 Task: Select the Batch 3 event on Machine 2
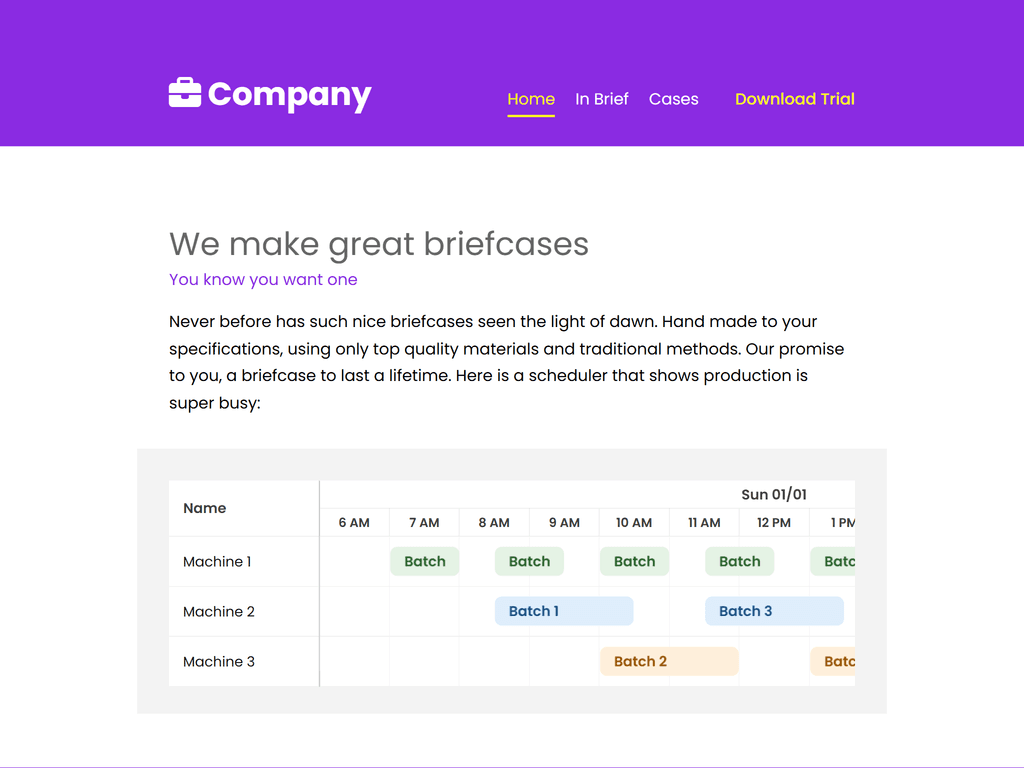(774, 611)
